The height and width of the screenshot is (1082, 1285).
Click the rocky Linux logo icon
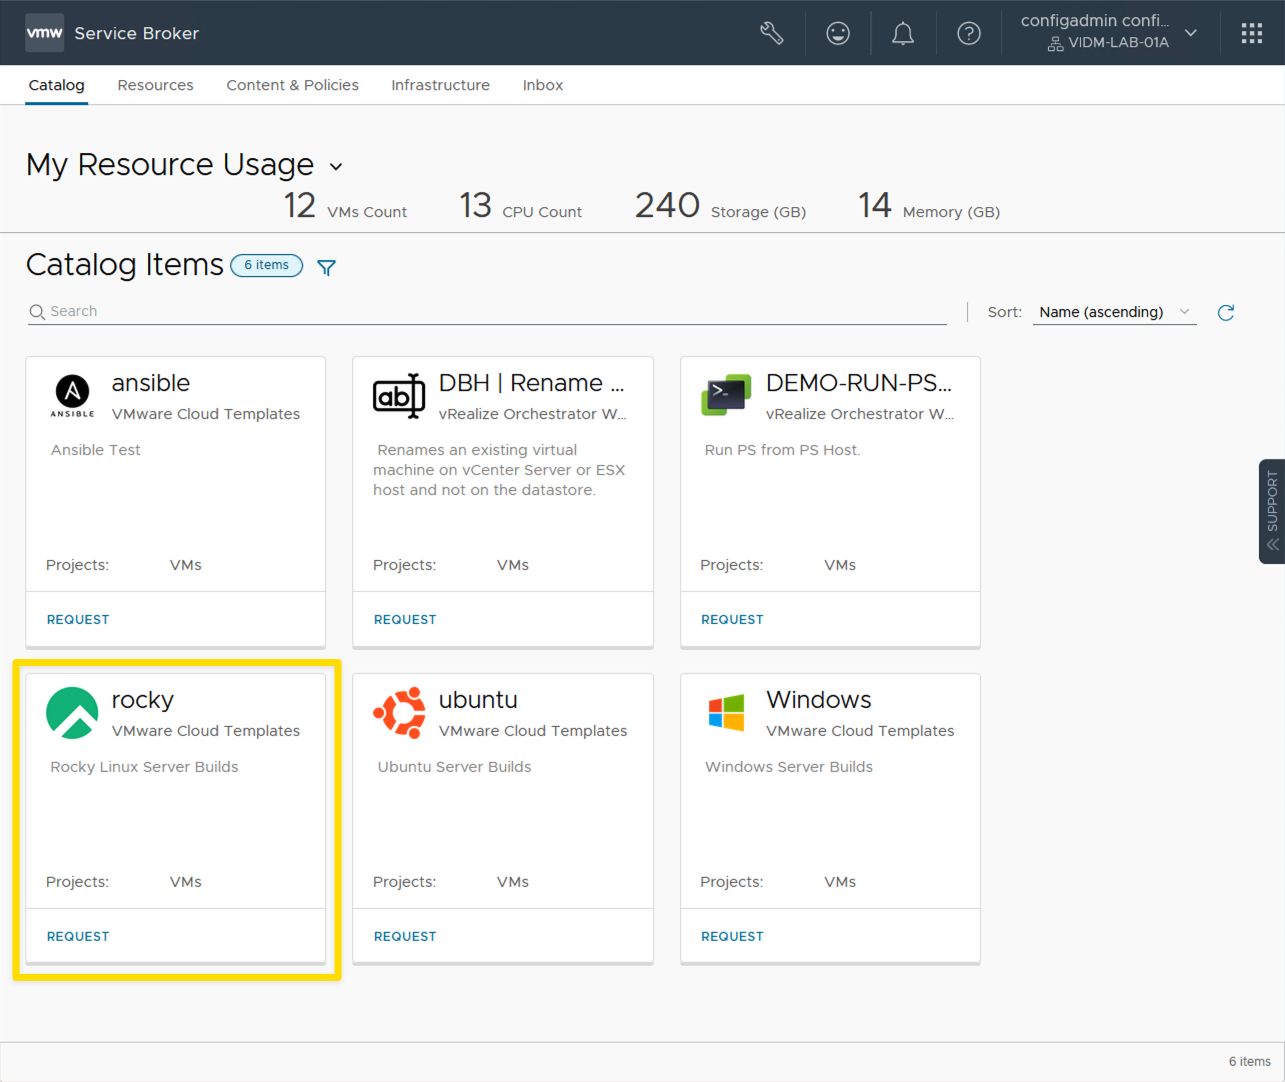click(x=72, y=713)
